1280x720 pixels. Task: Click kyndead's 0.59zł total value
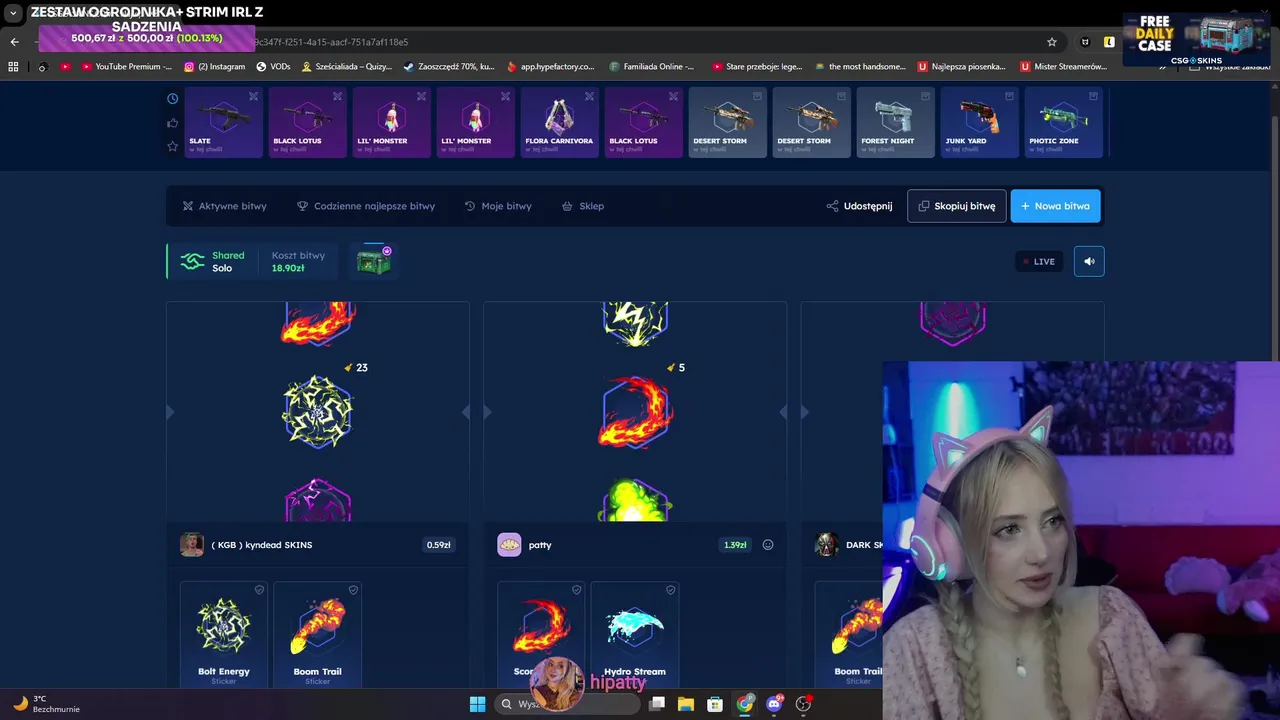(x=438, y=545)
